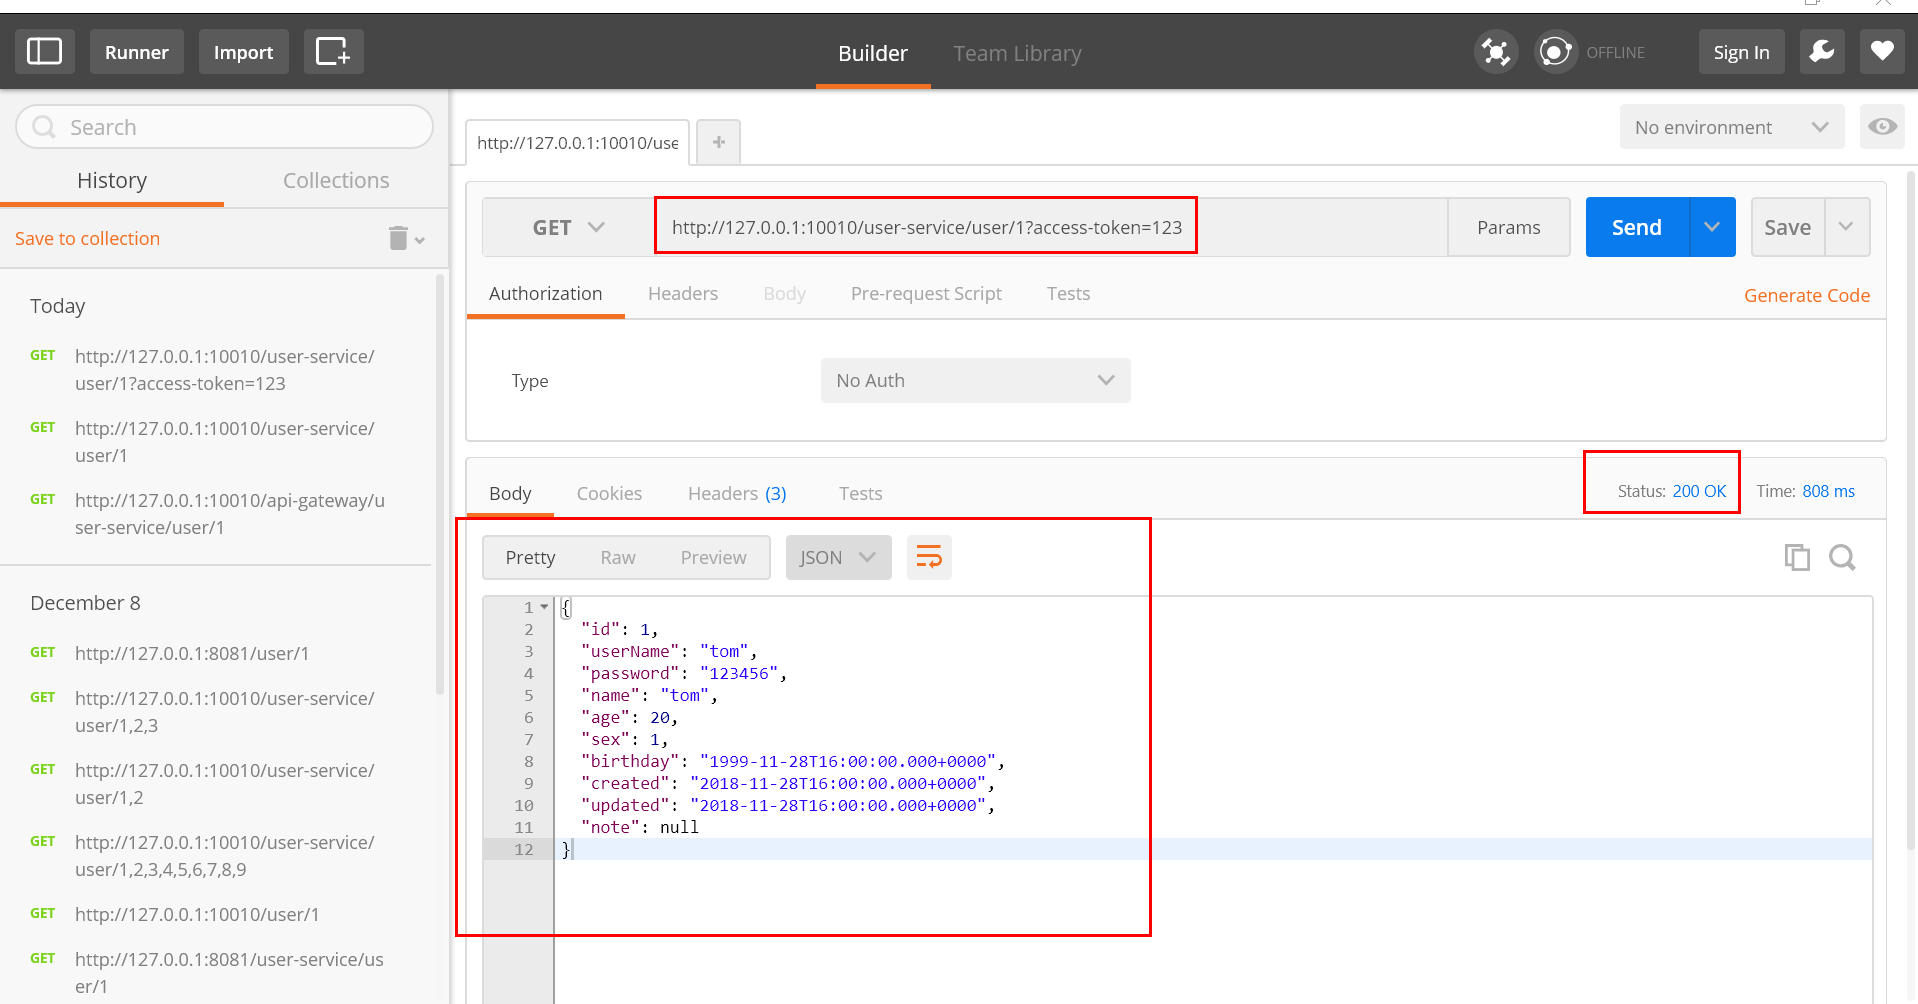Open the GET method dropdown

568,228
